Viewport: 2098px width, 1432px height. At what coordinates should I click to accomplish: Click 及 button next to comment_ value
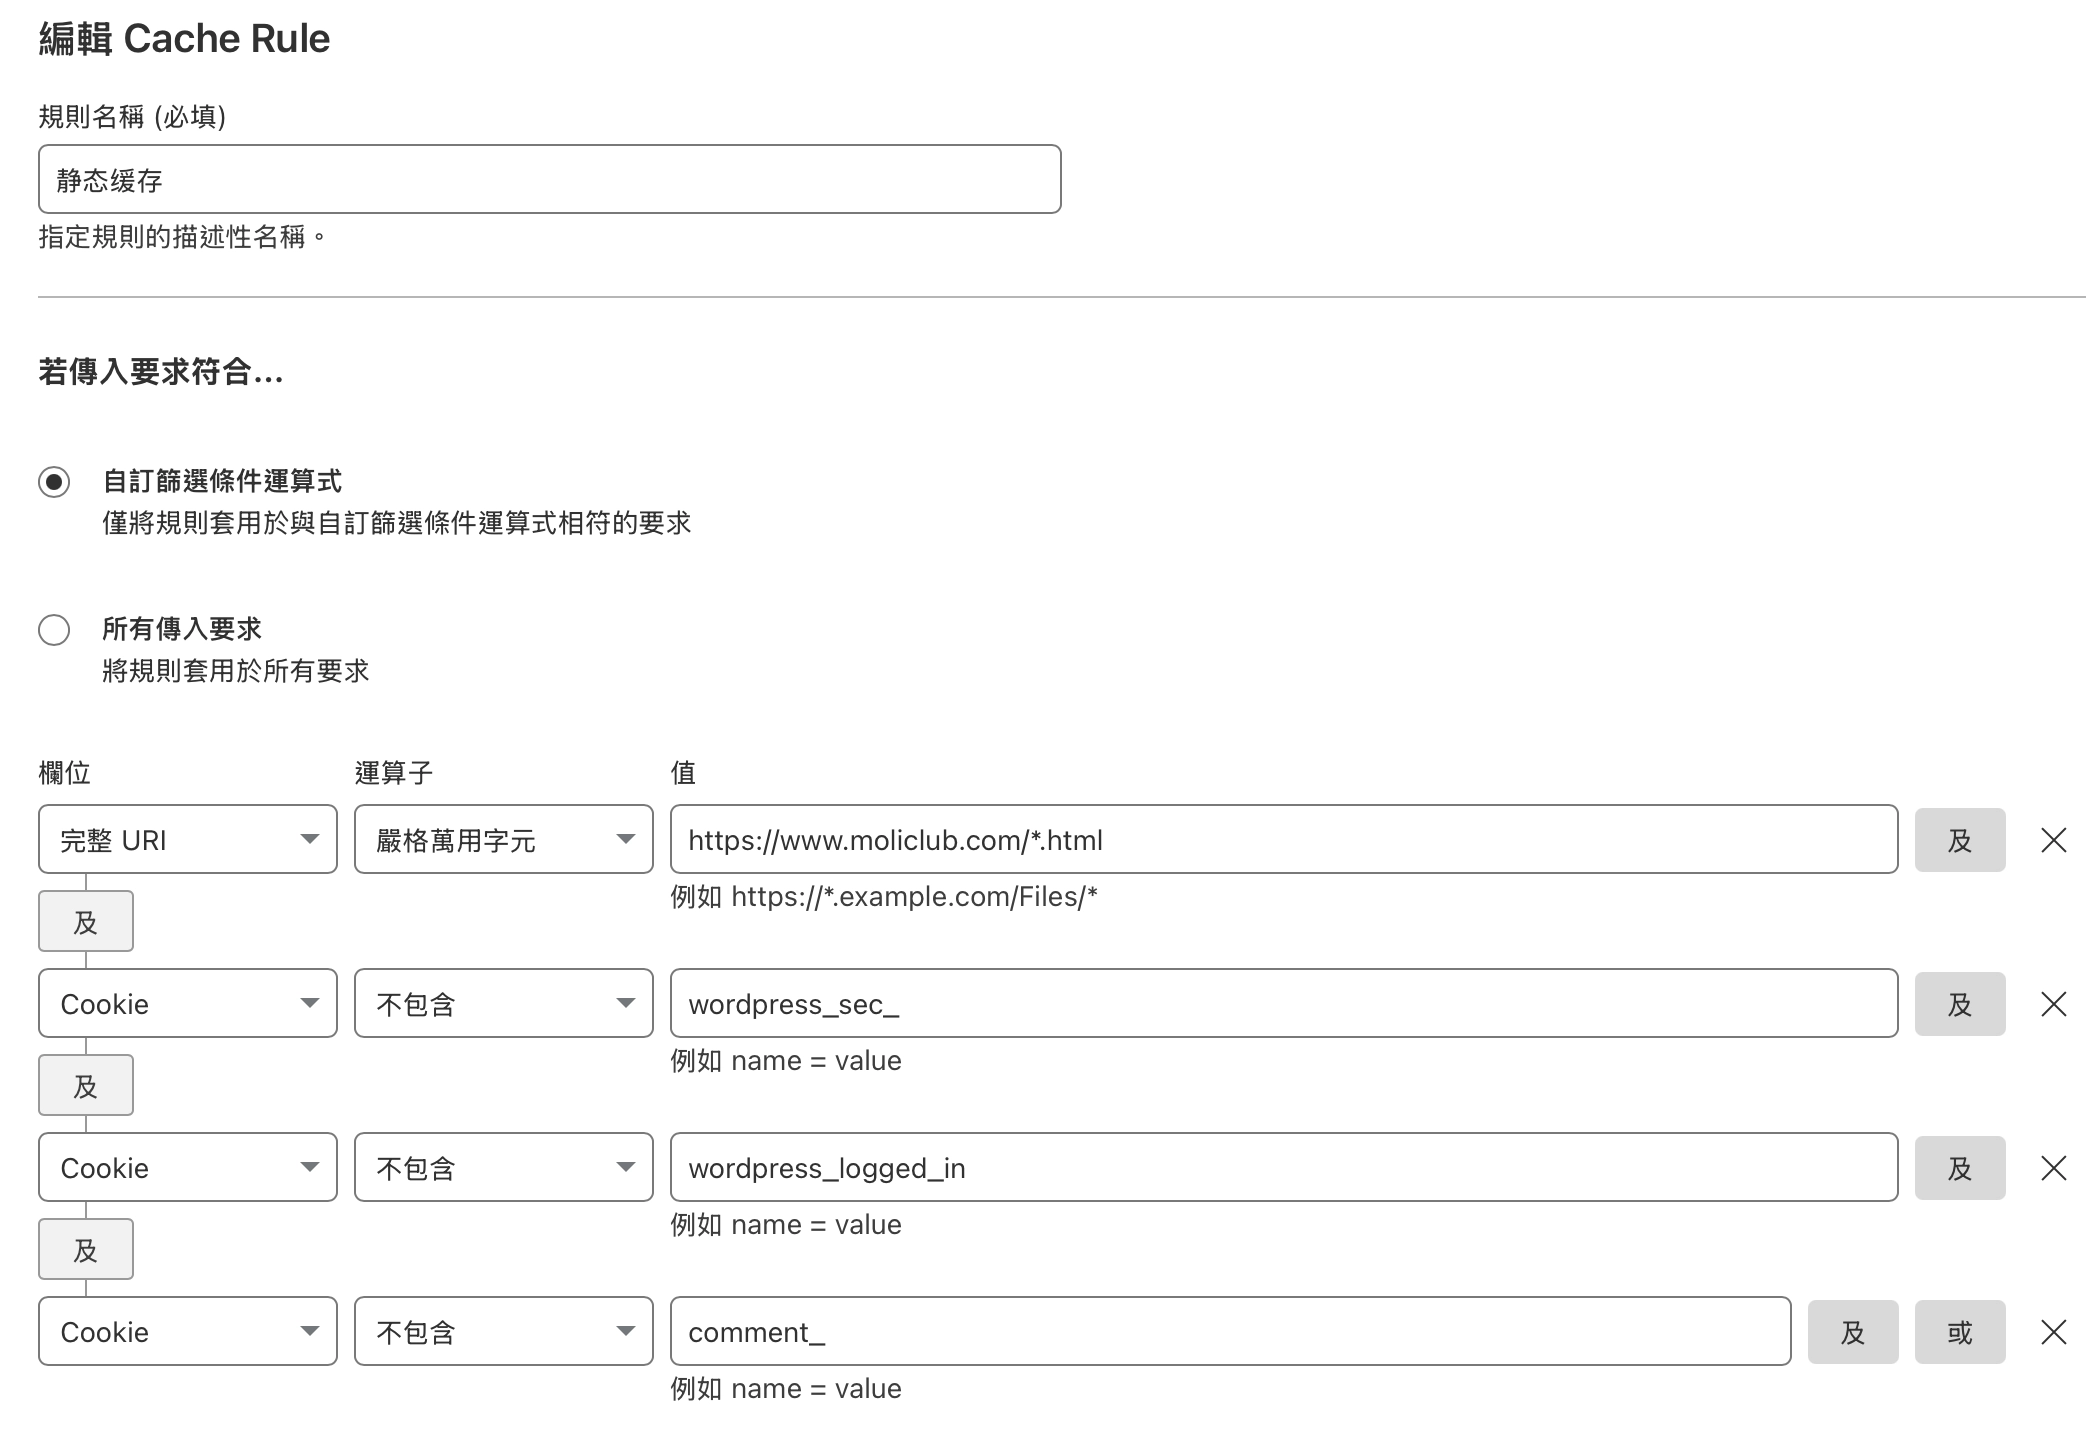(1852, 1332)
